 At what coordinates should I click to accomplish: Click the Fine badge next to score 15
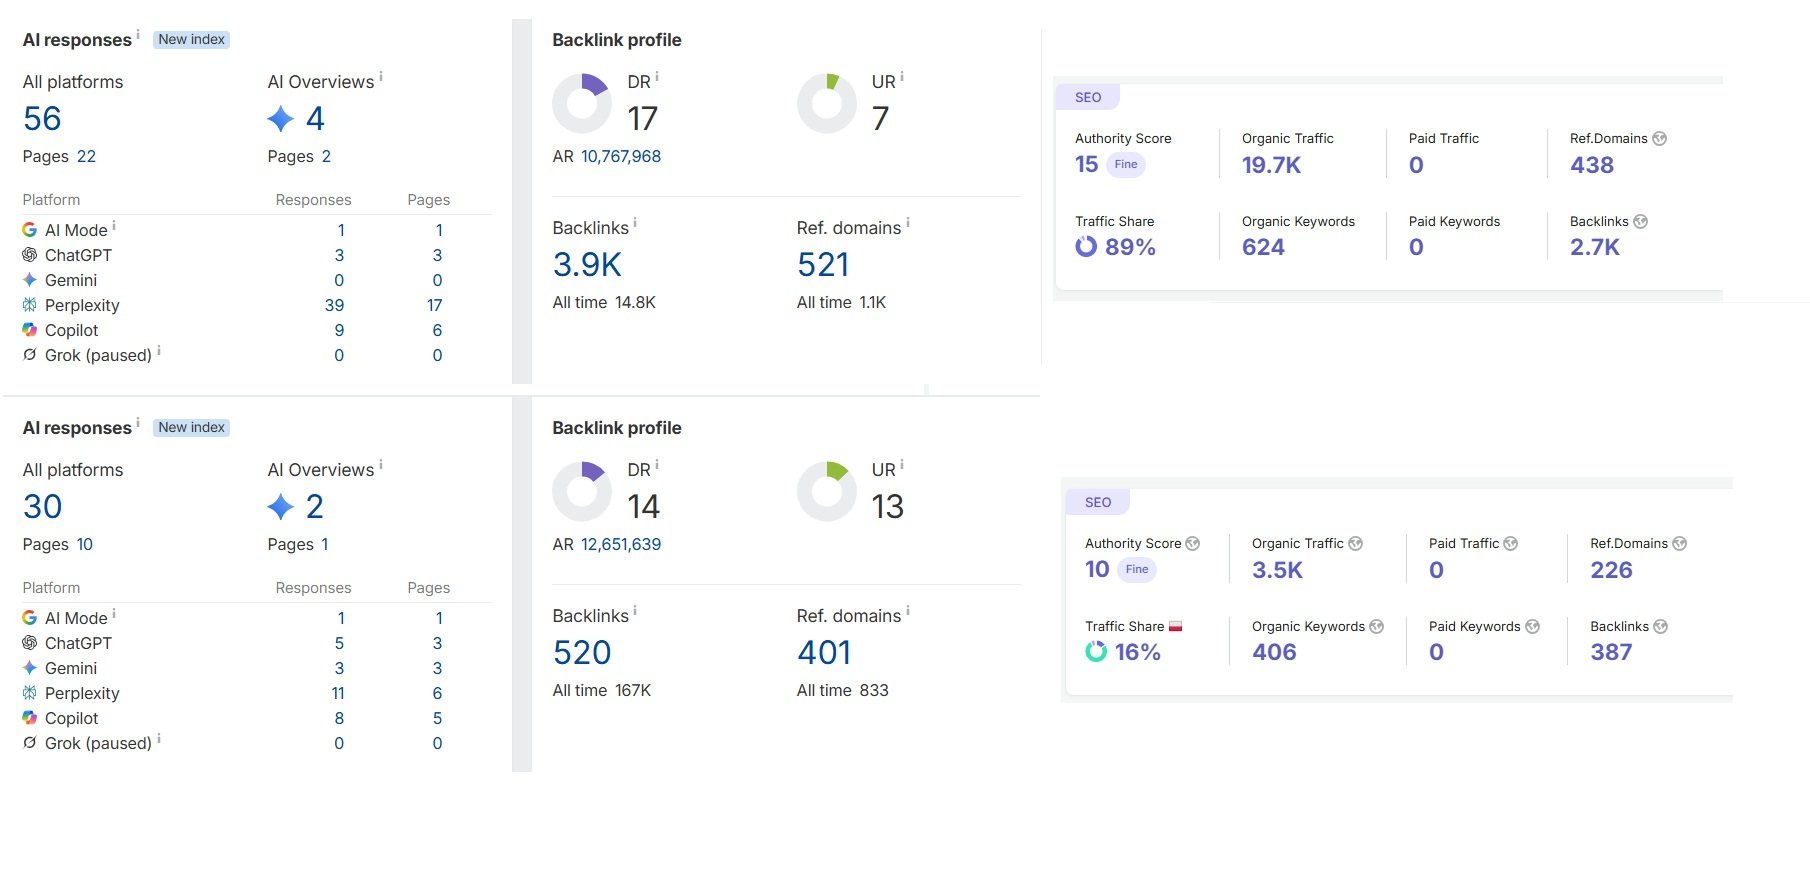point(1126,164)
